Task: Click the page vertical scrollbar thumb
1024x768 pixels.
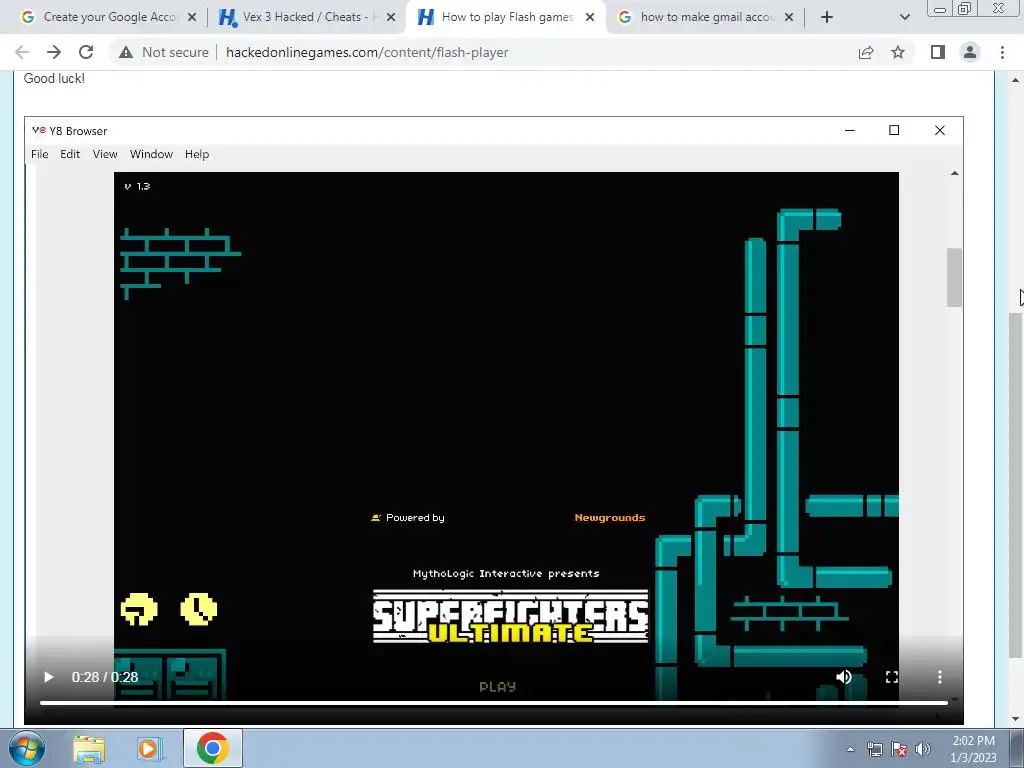Action: pyautogui.click(x=1015, y=483)
